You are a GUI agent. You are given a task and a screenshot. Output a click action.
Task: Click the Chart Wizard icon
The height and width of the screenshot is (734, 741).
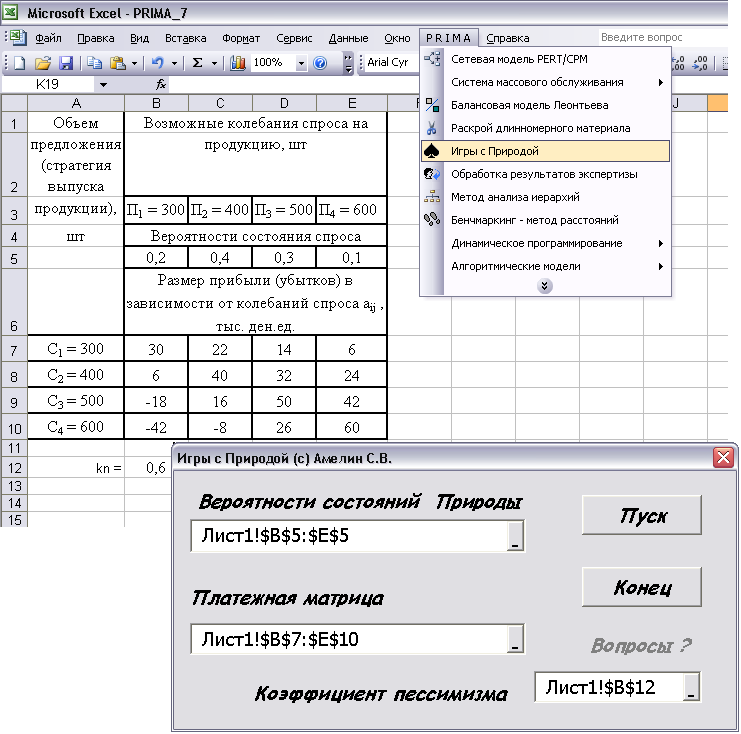click(x=238, y=62)
